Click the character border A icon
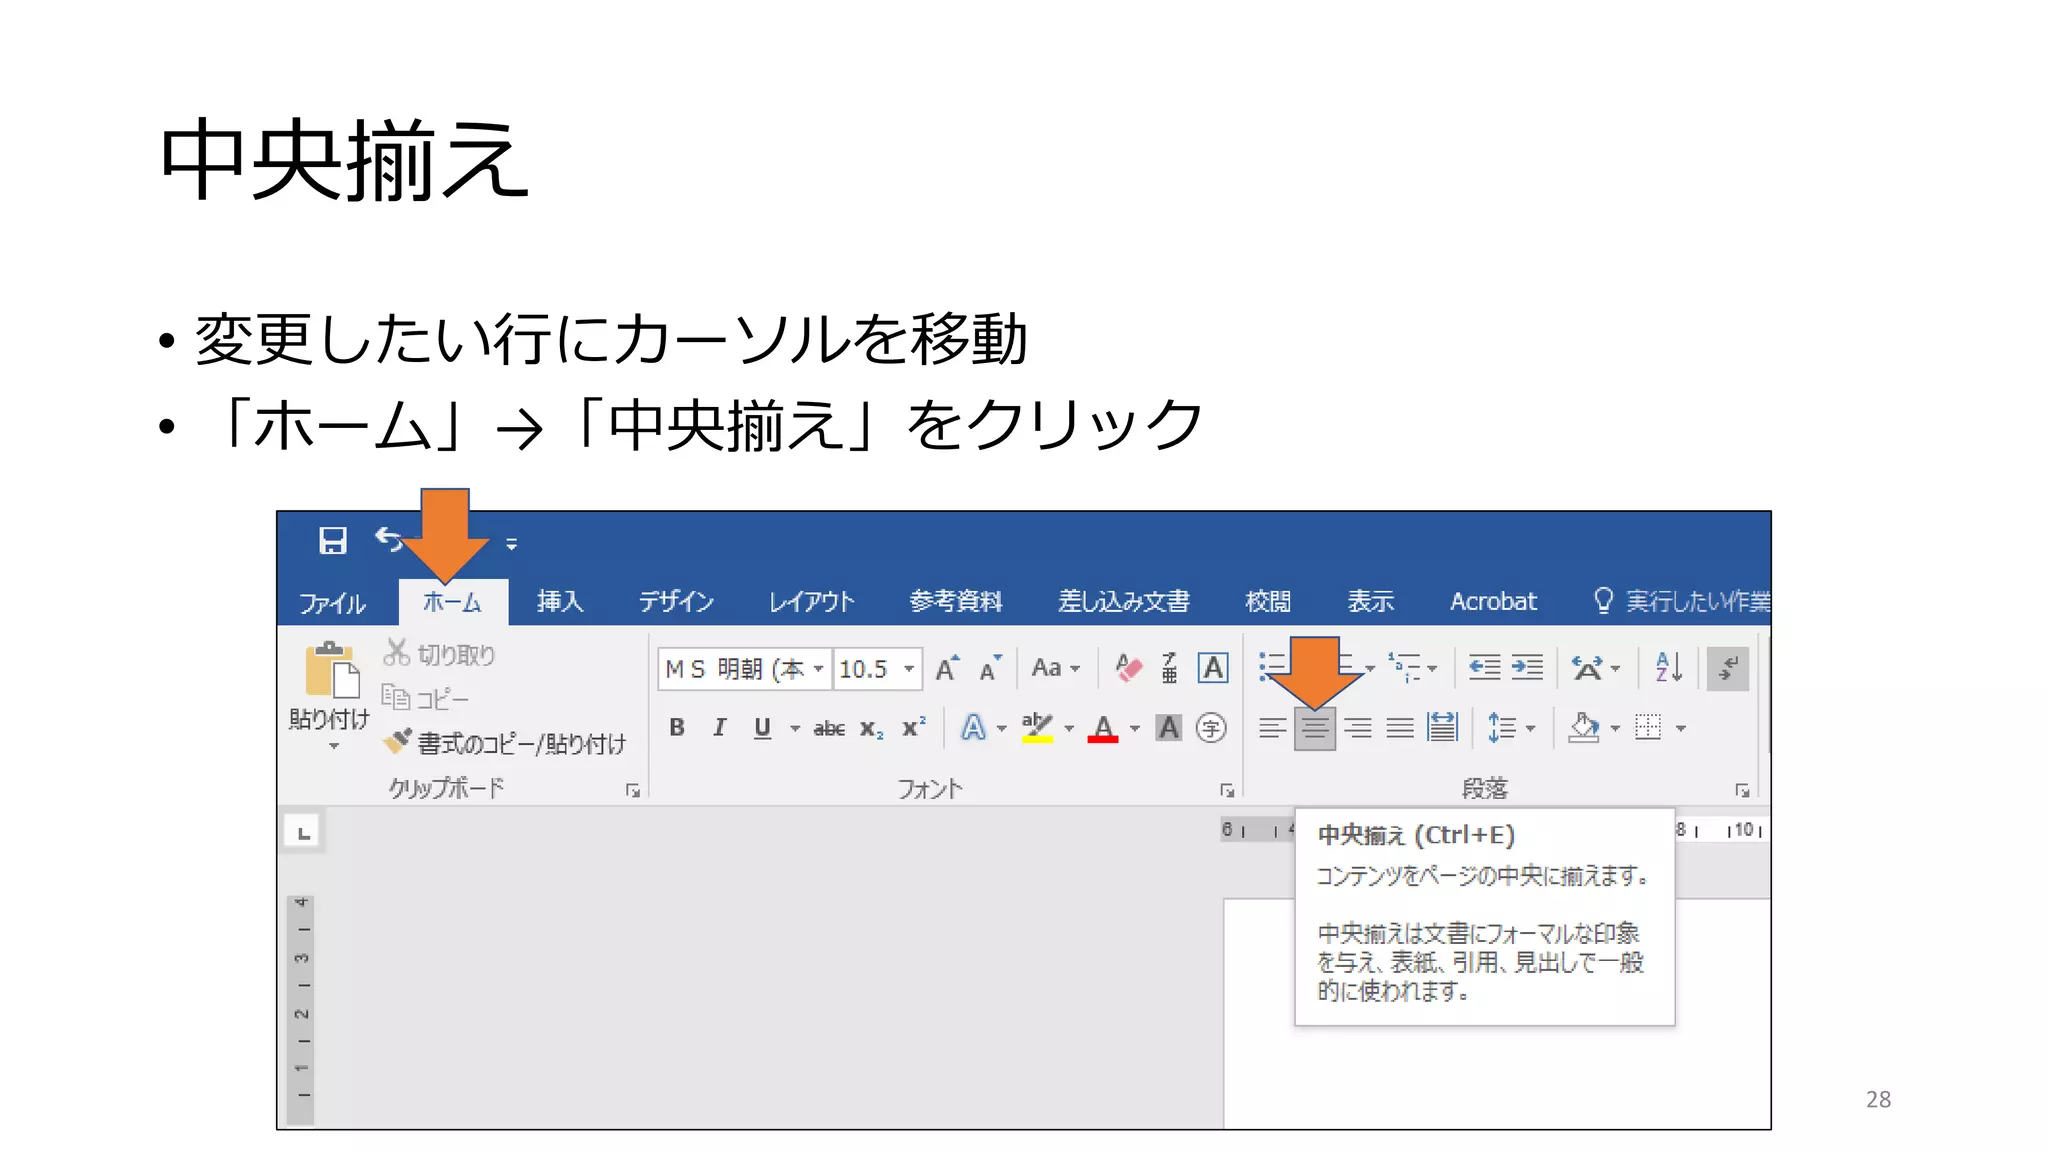The height and width of the screenshot is (1152, 2048). [x=1212, y=668]
